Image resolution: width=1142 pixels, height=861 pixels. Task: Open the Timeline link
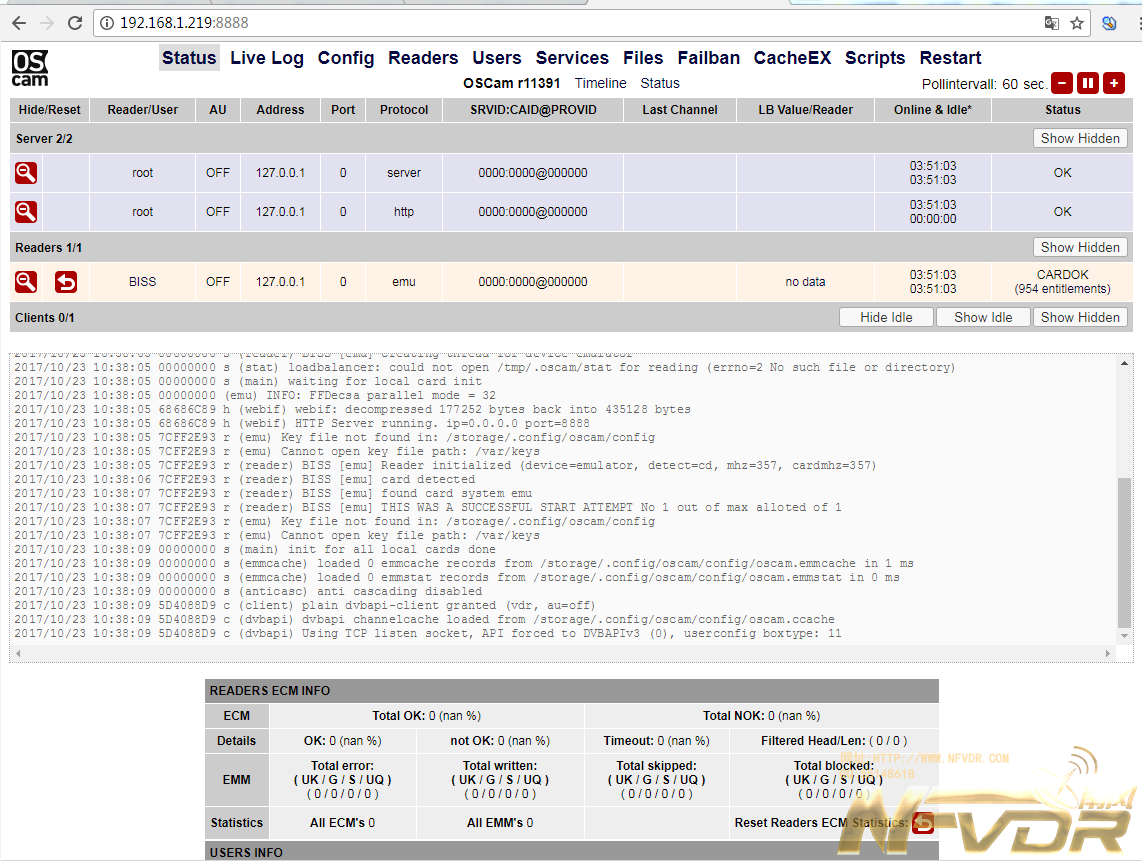(x=600, y=84)
